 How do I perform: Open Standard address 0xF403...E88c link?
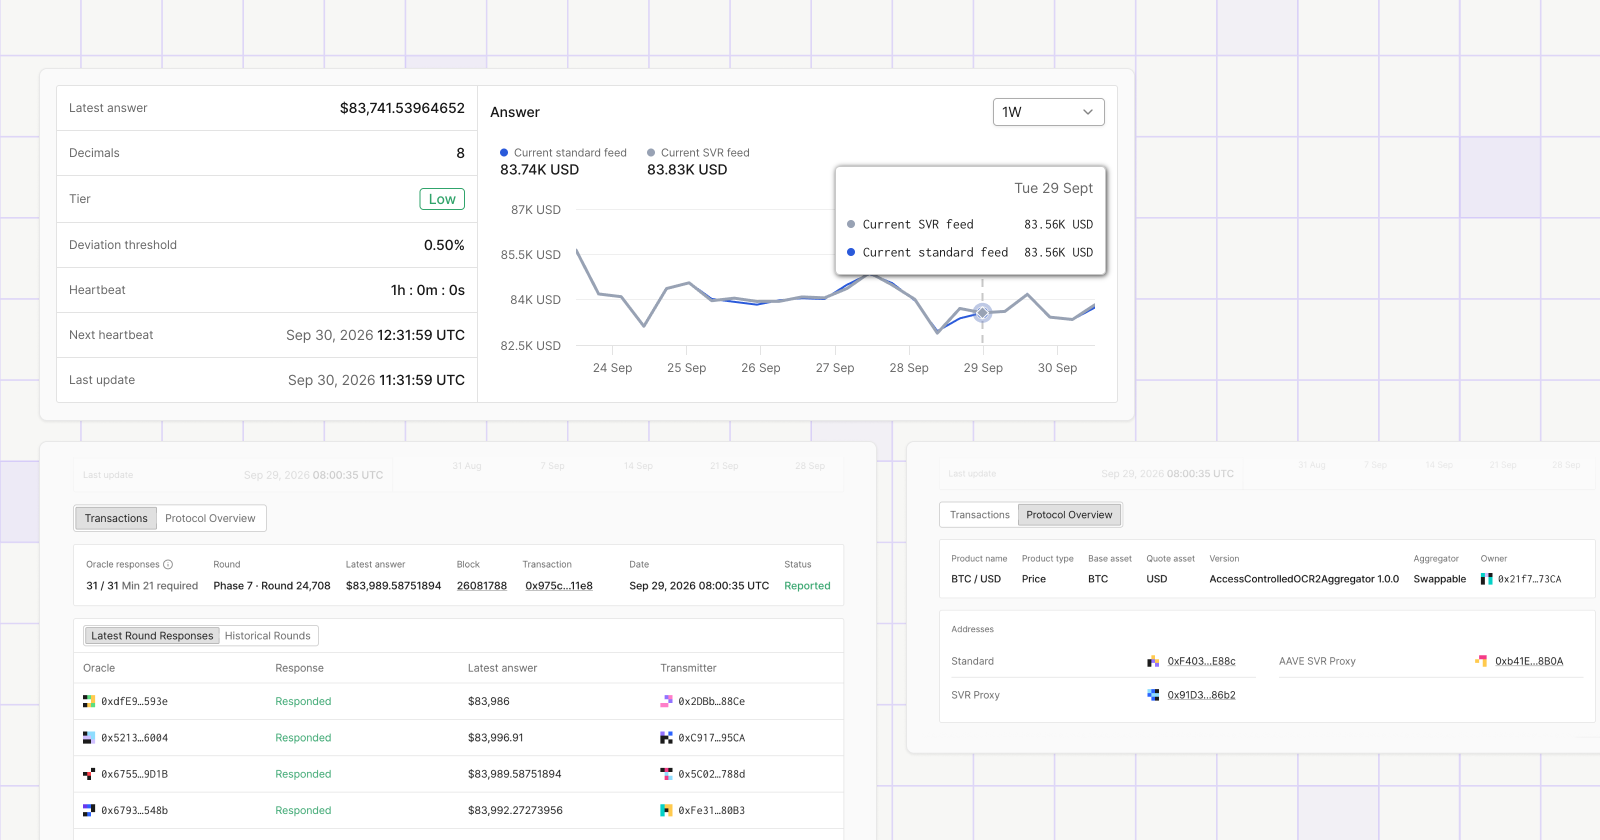pos(1201,661)
